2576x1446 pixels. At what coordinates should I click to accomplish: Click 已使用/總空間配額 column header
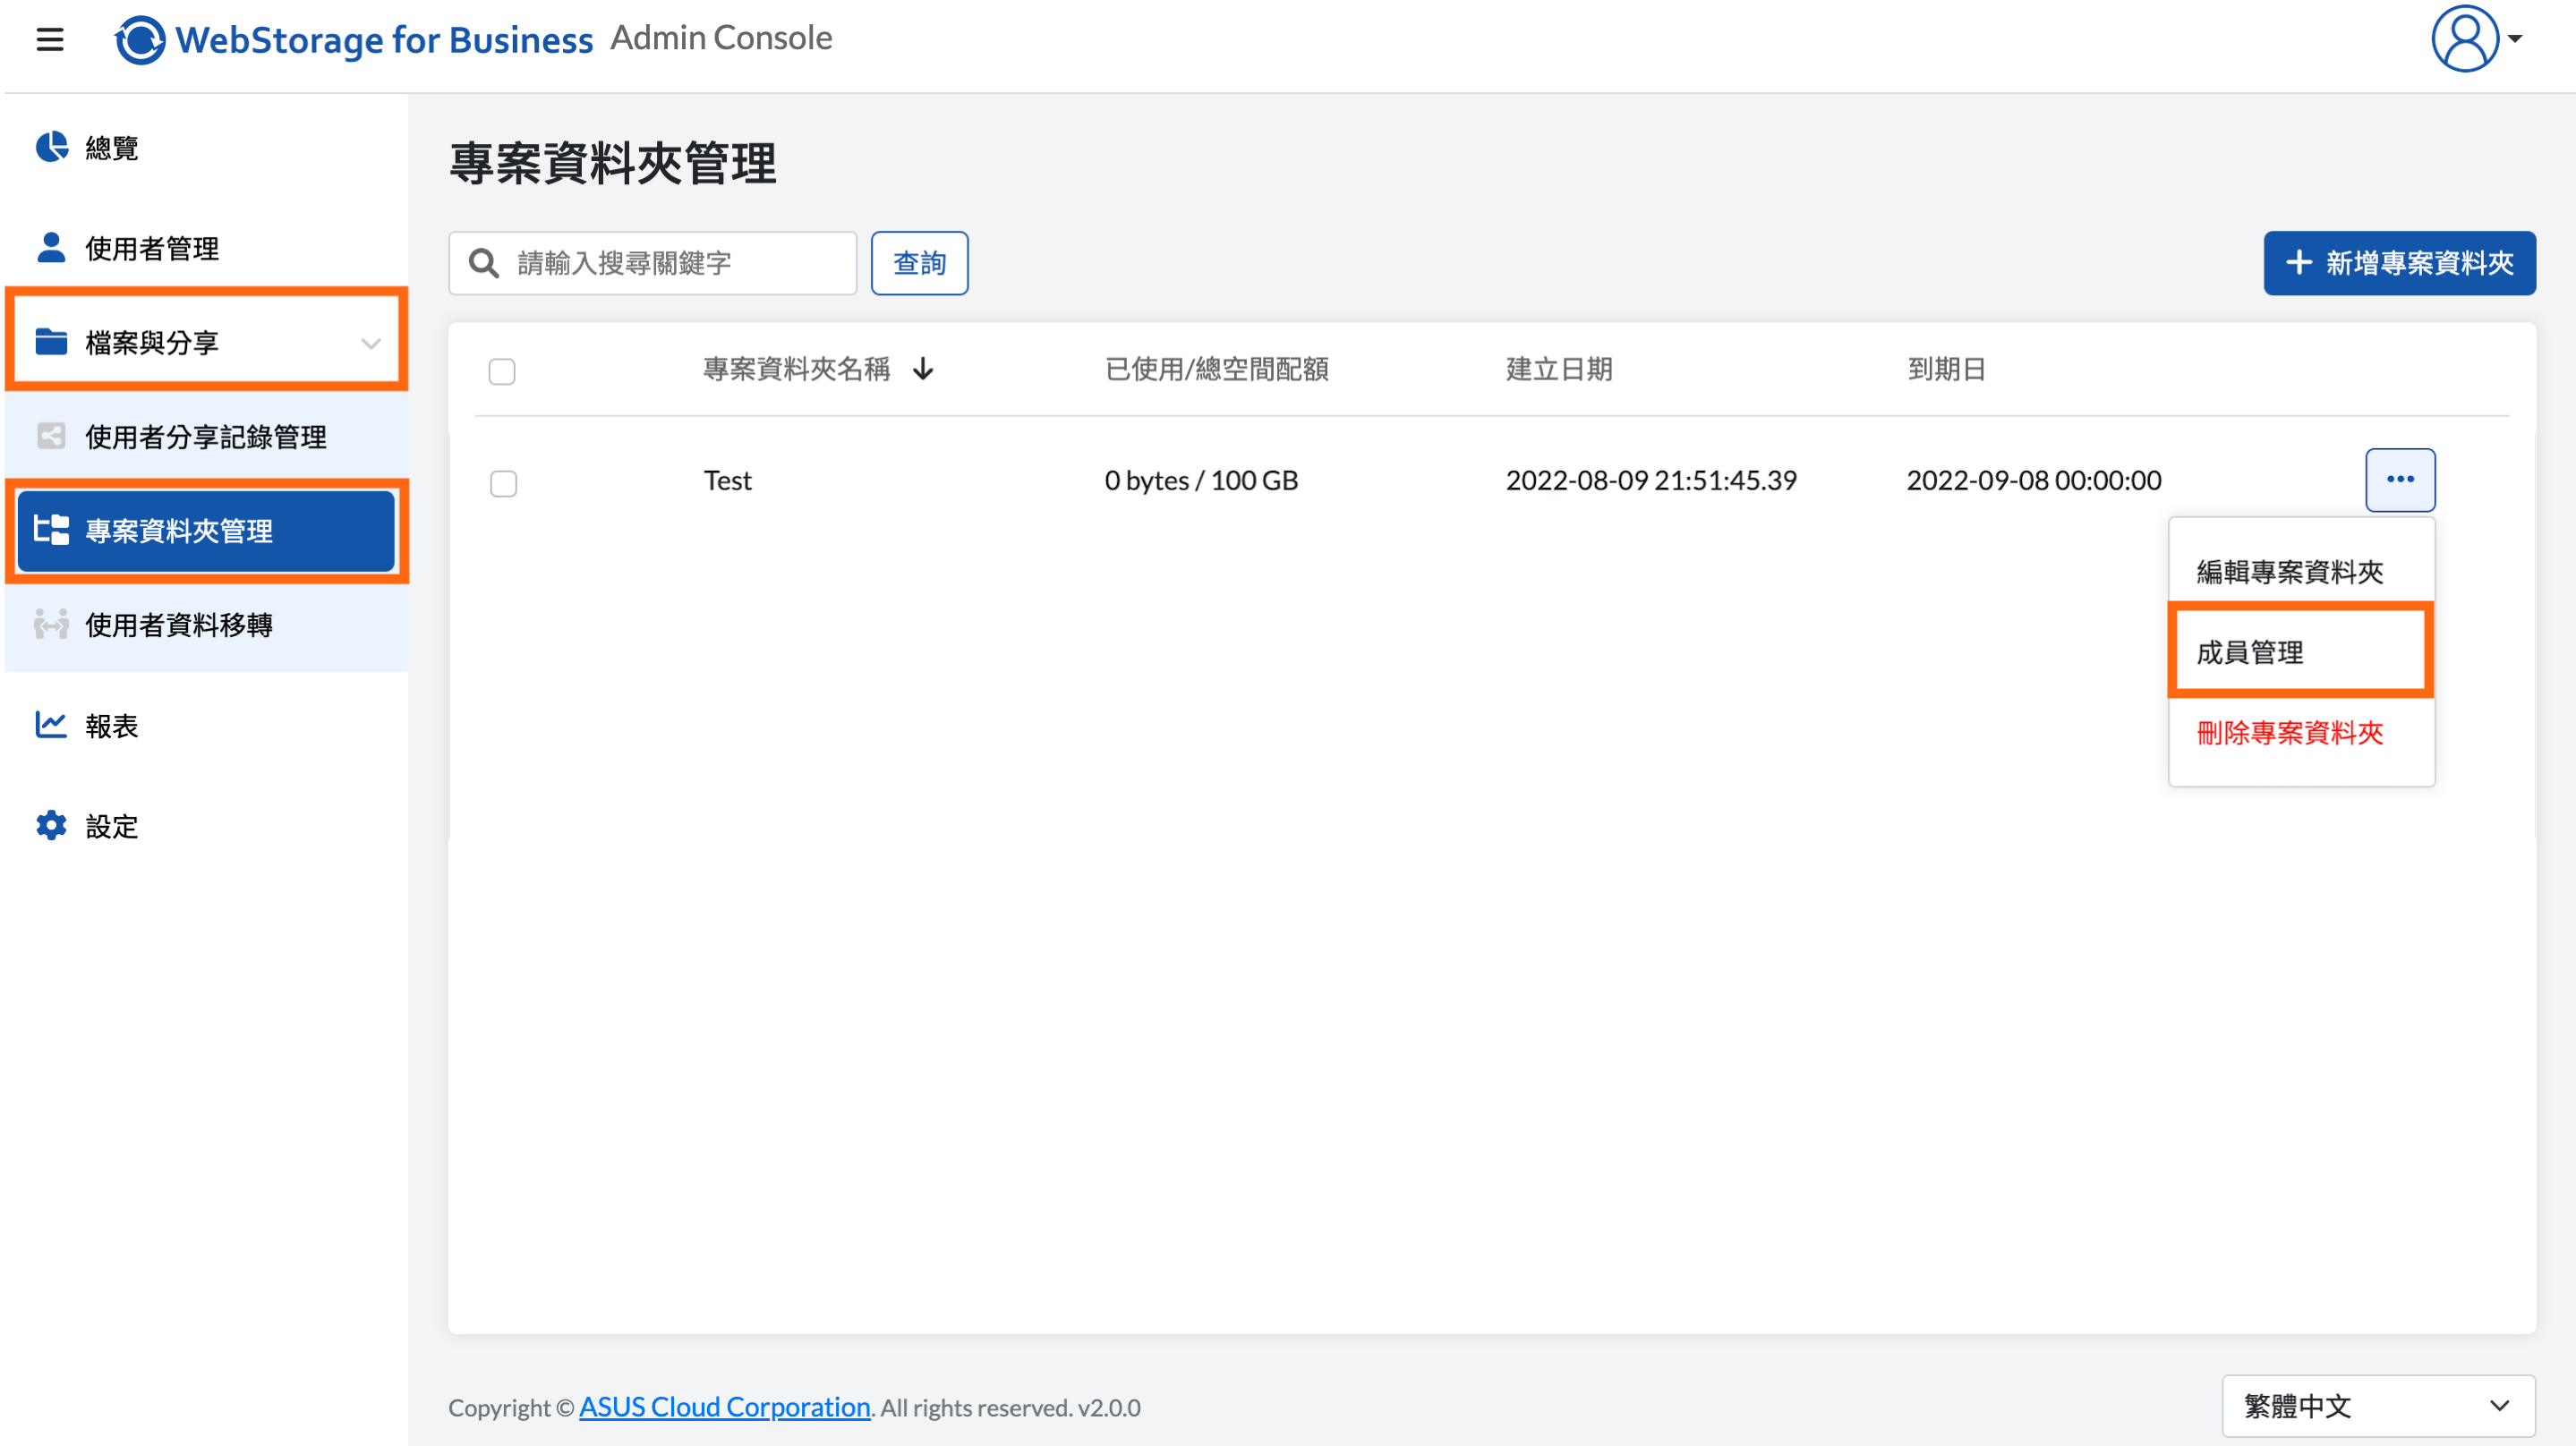[x=1217, y=369]
